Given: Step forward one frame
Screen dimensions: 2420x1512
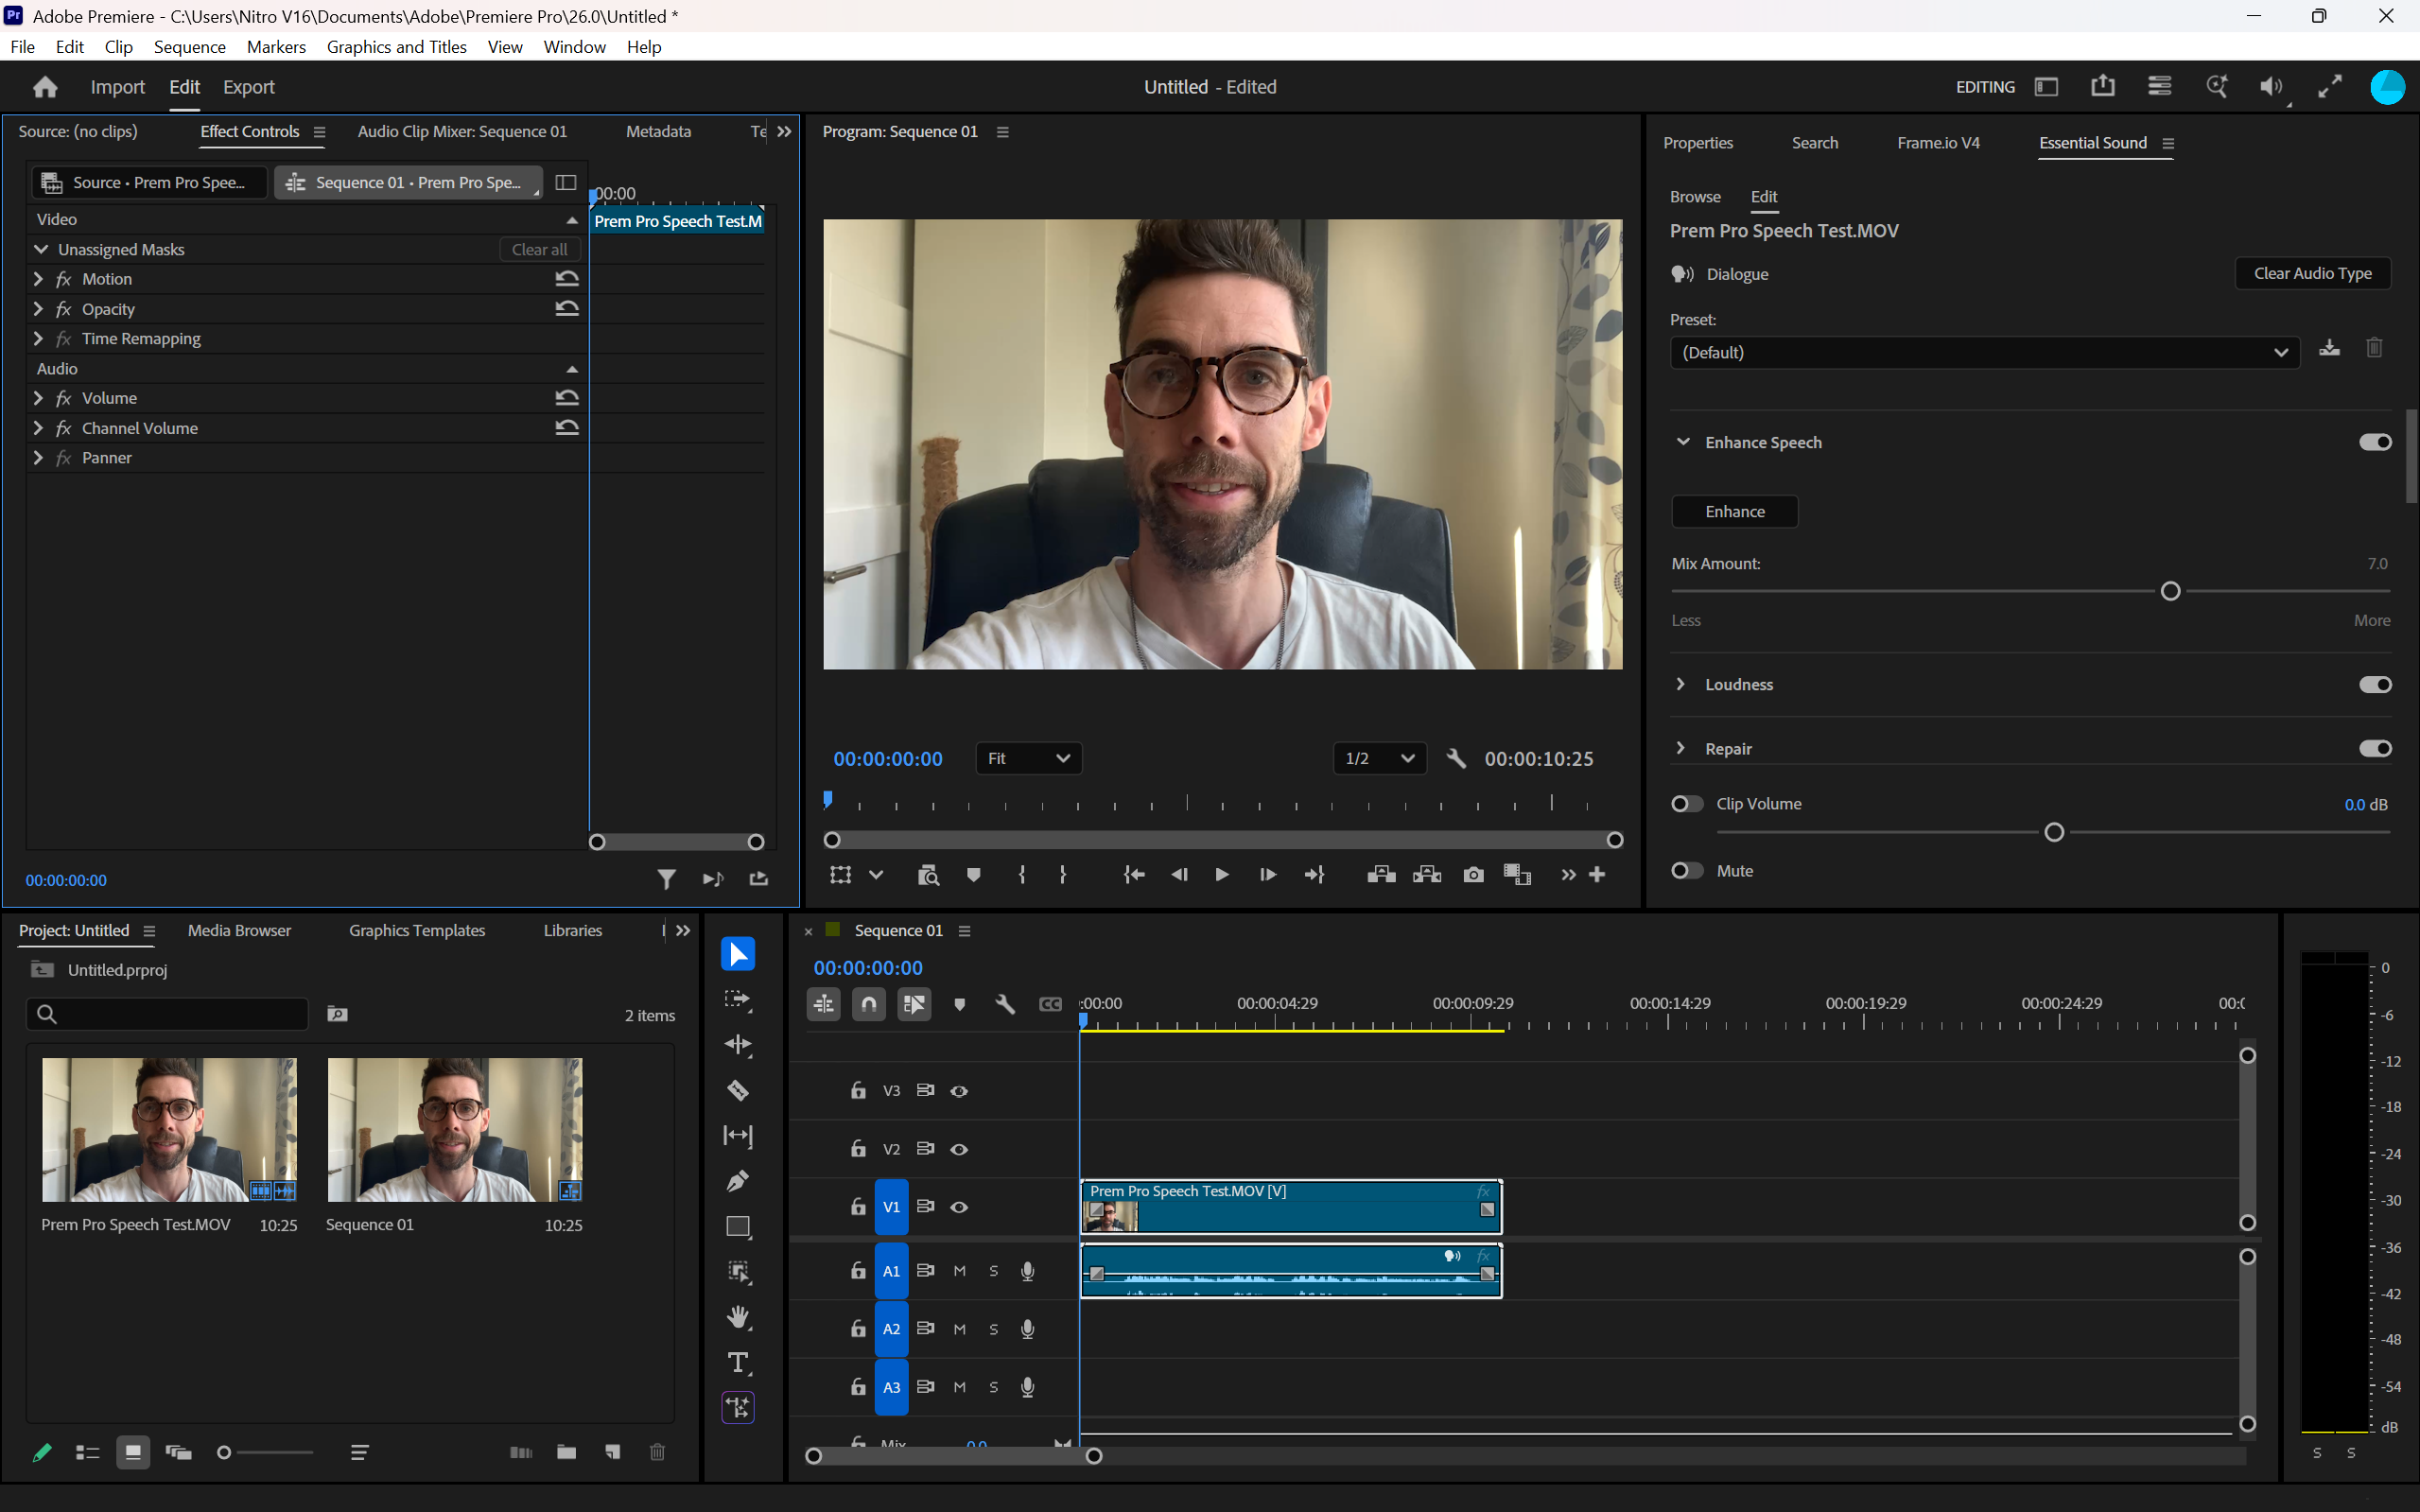Looking at the screenshot, I should click(1267, 875).
